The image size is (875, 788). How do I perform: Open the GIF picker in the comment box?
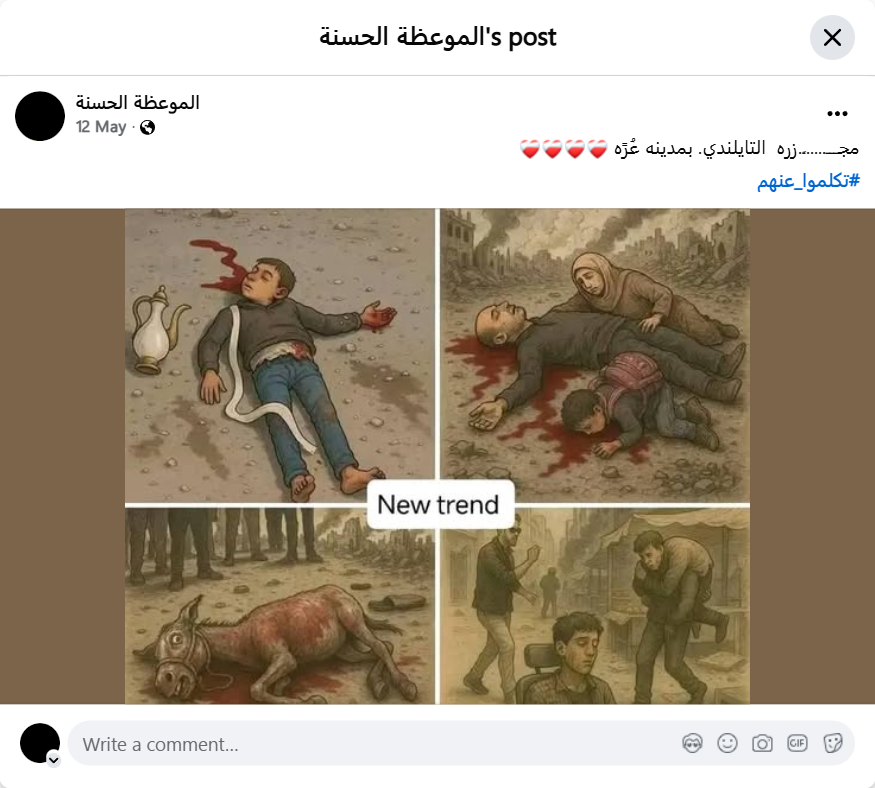click(797, 743)
